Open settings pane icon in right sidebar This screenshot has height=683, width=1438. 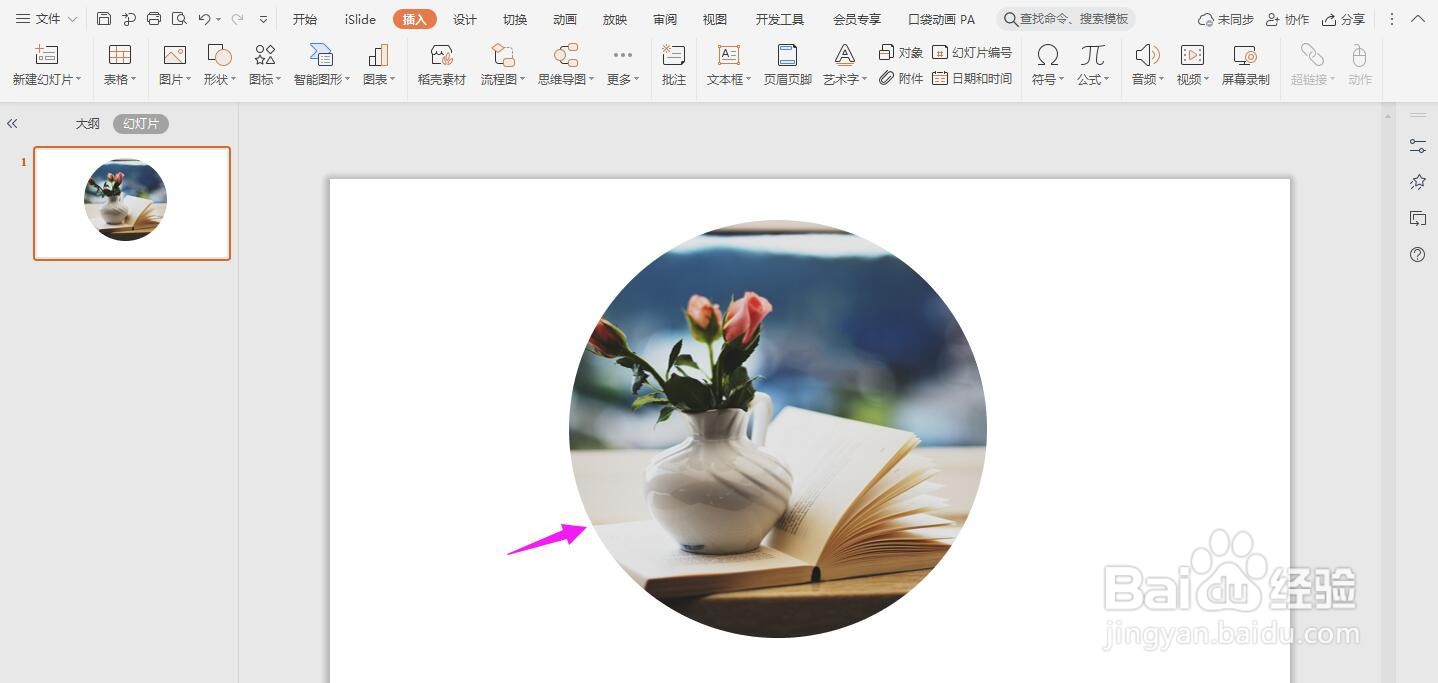pos(1417,146)
